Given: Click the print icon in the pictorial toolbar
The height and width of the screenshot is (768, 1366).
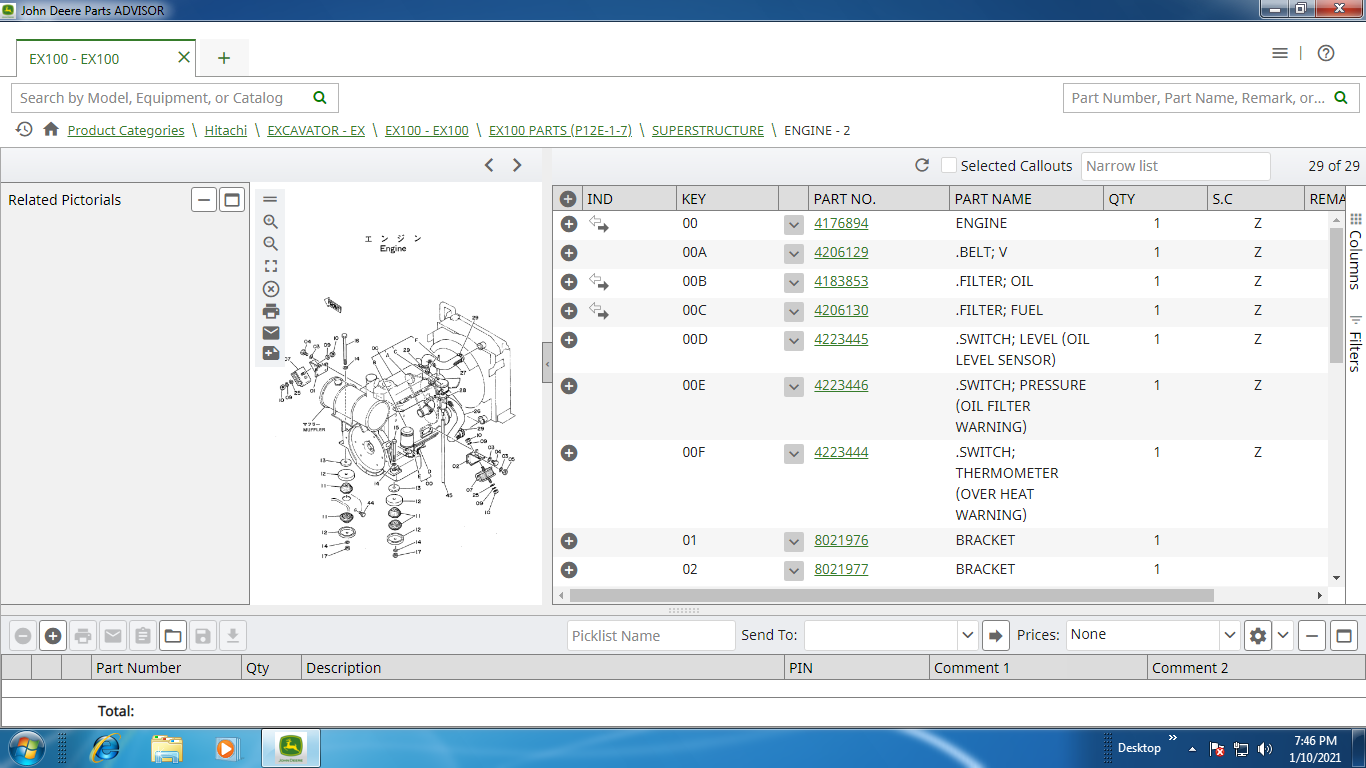Looking at the screenshot, I should 270,311.
